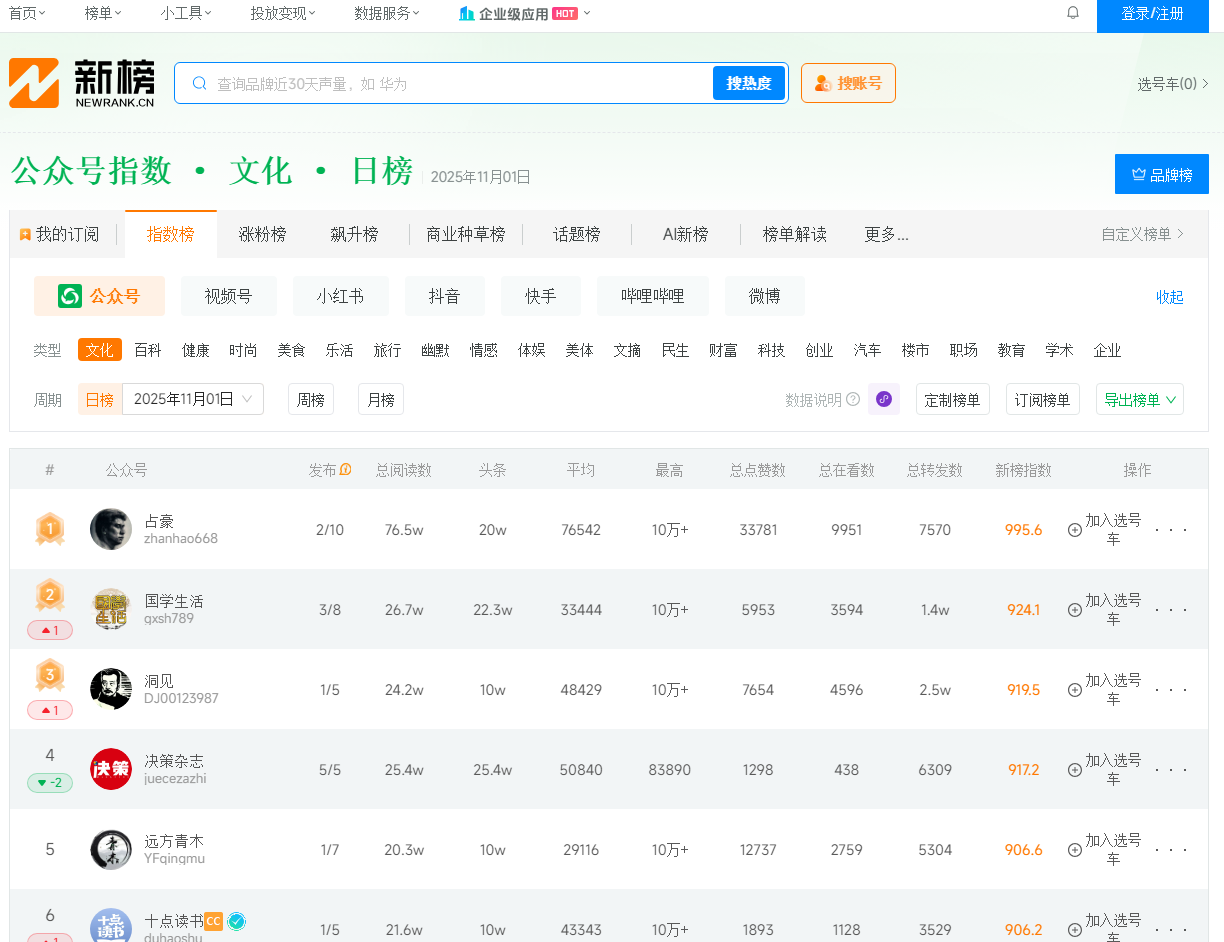
Task: Focus the brand search input field
Action: click(460, 83)
